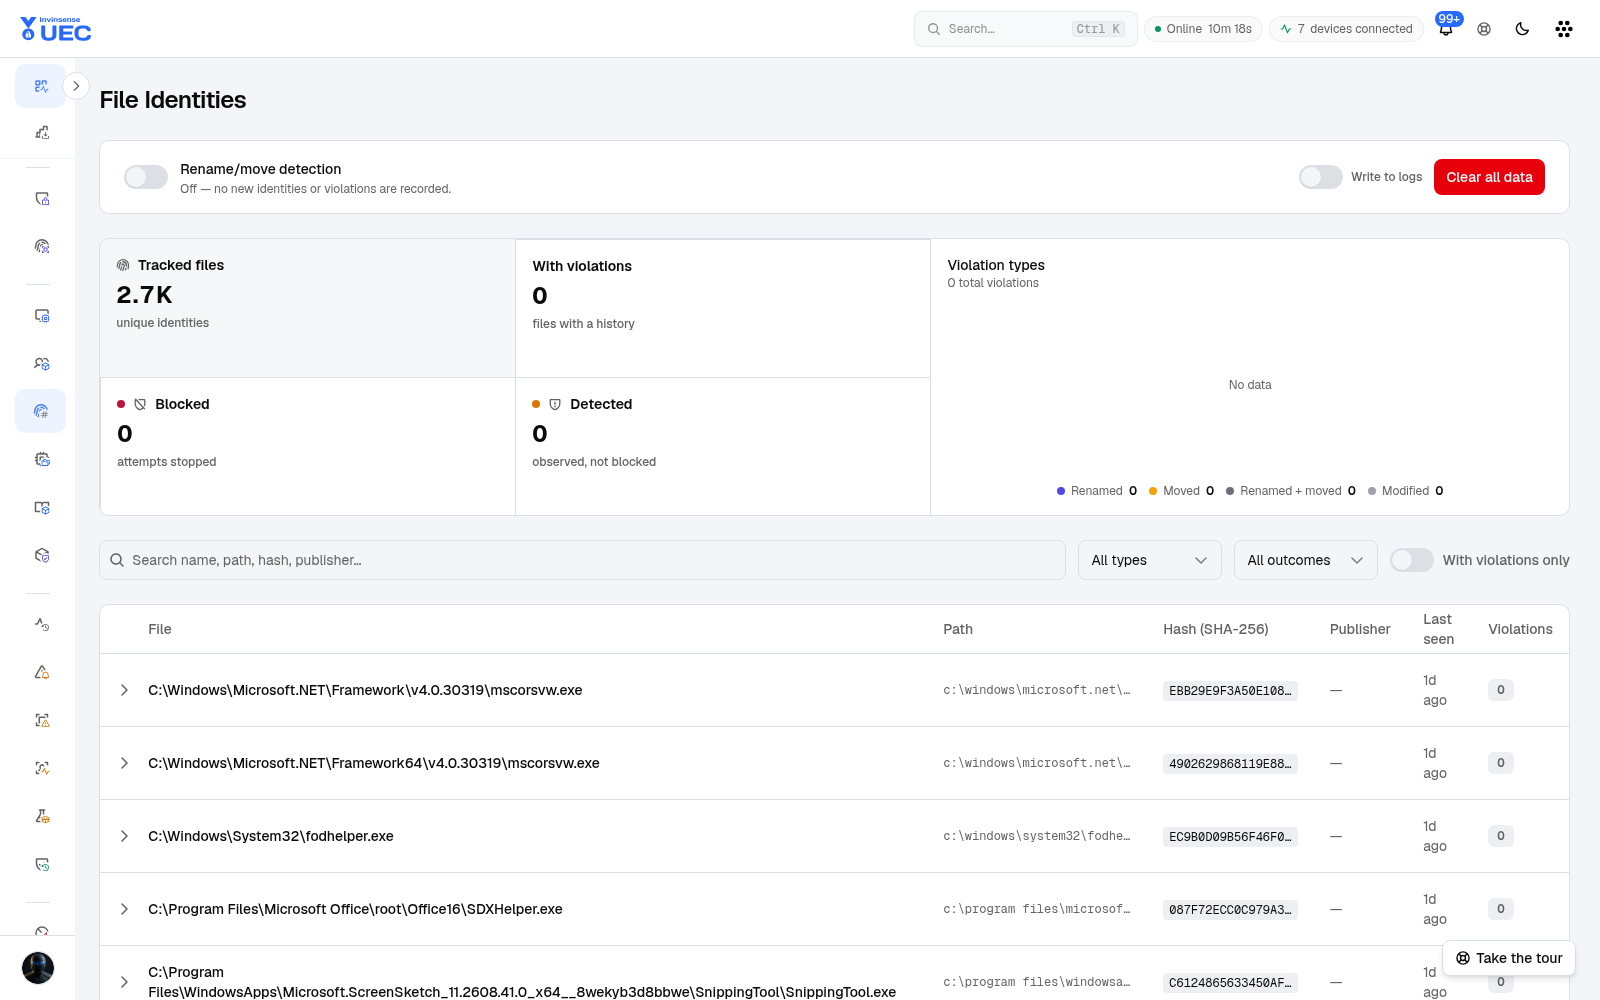Click the hash EBB29E9F3A50E108… cell
Image resolution: width=1600 pixels, height=1000 pixels.
coord(1230,691)
